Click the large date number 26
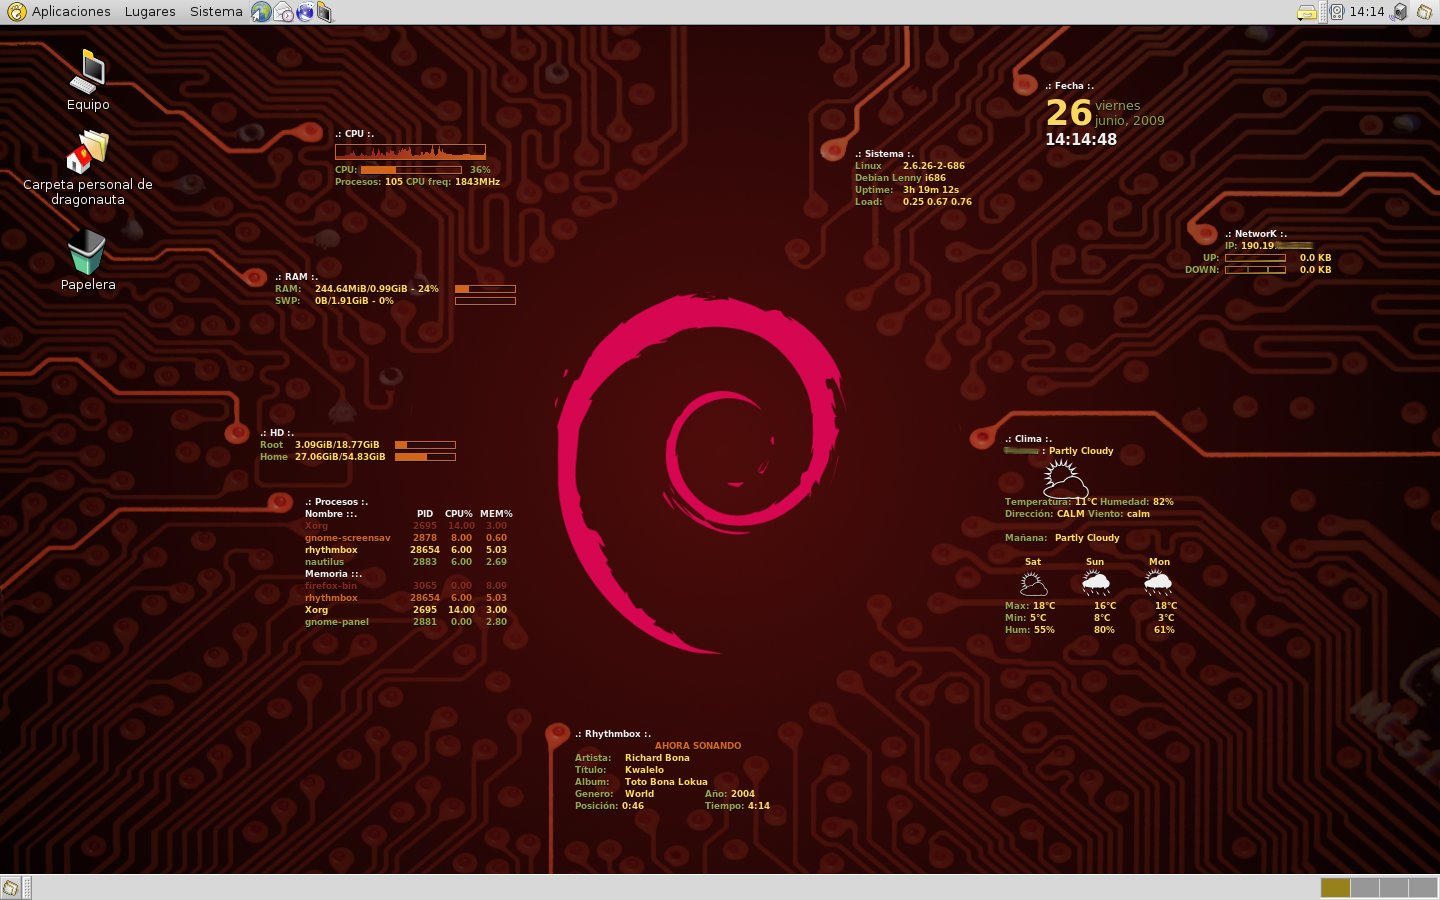The width and height of the screenshot is (1440, 900). click(x=1068, y=112)
